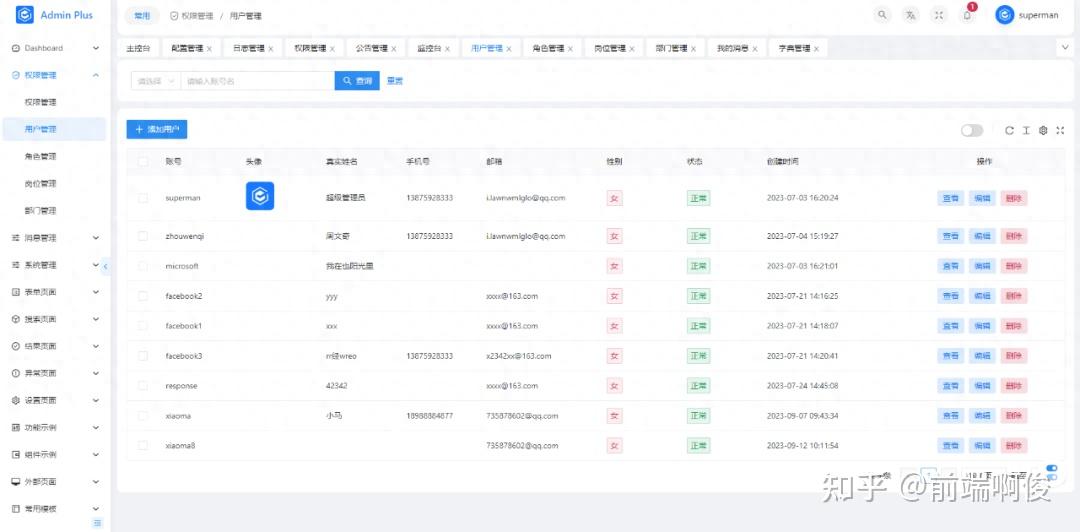Click superman's avatar thumbnail in the table

(260, 196)
